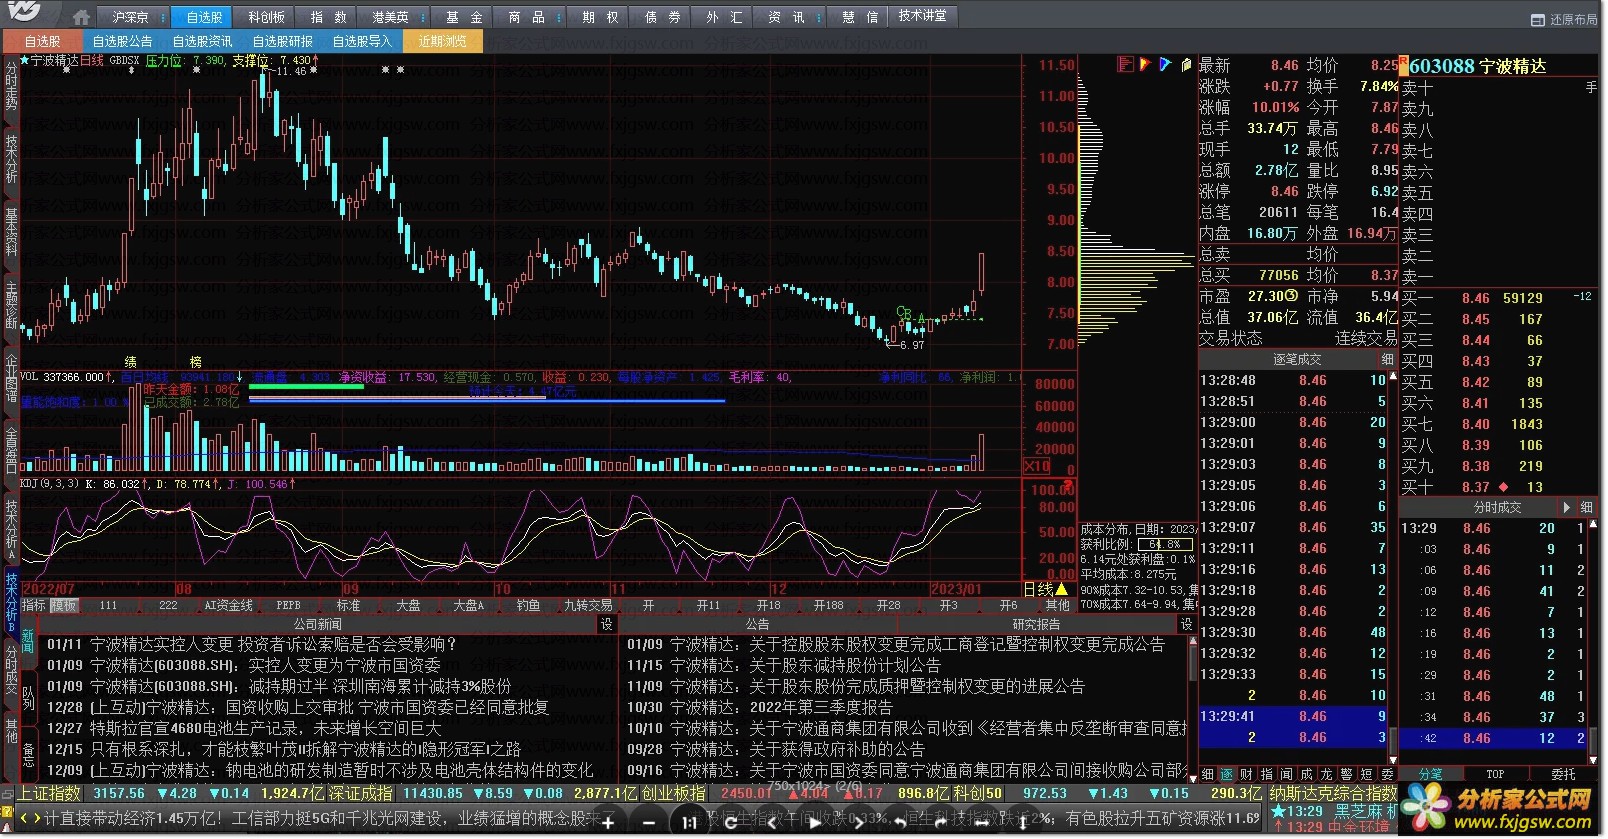
Task: Select the pale pages icon above cost distribution
Action: [x=1186, y=65]
